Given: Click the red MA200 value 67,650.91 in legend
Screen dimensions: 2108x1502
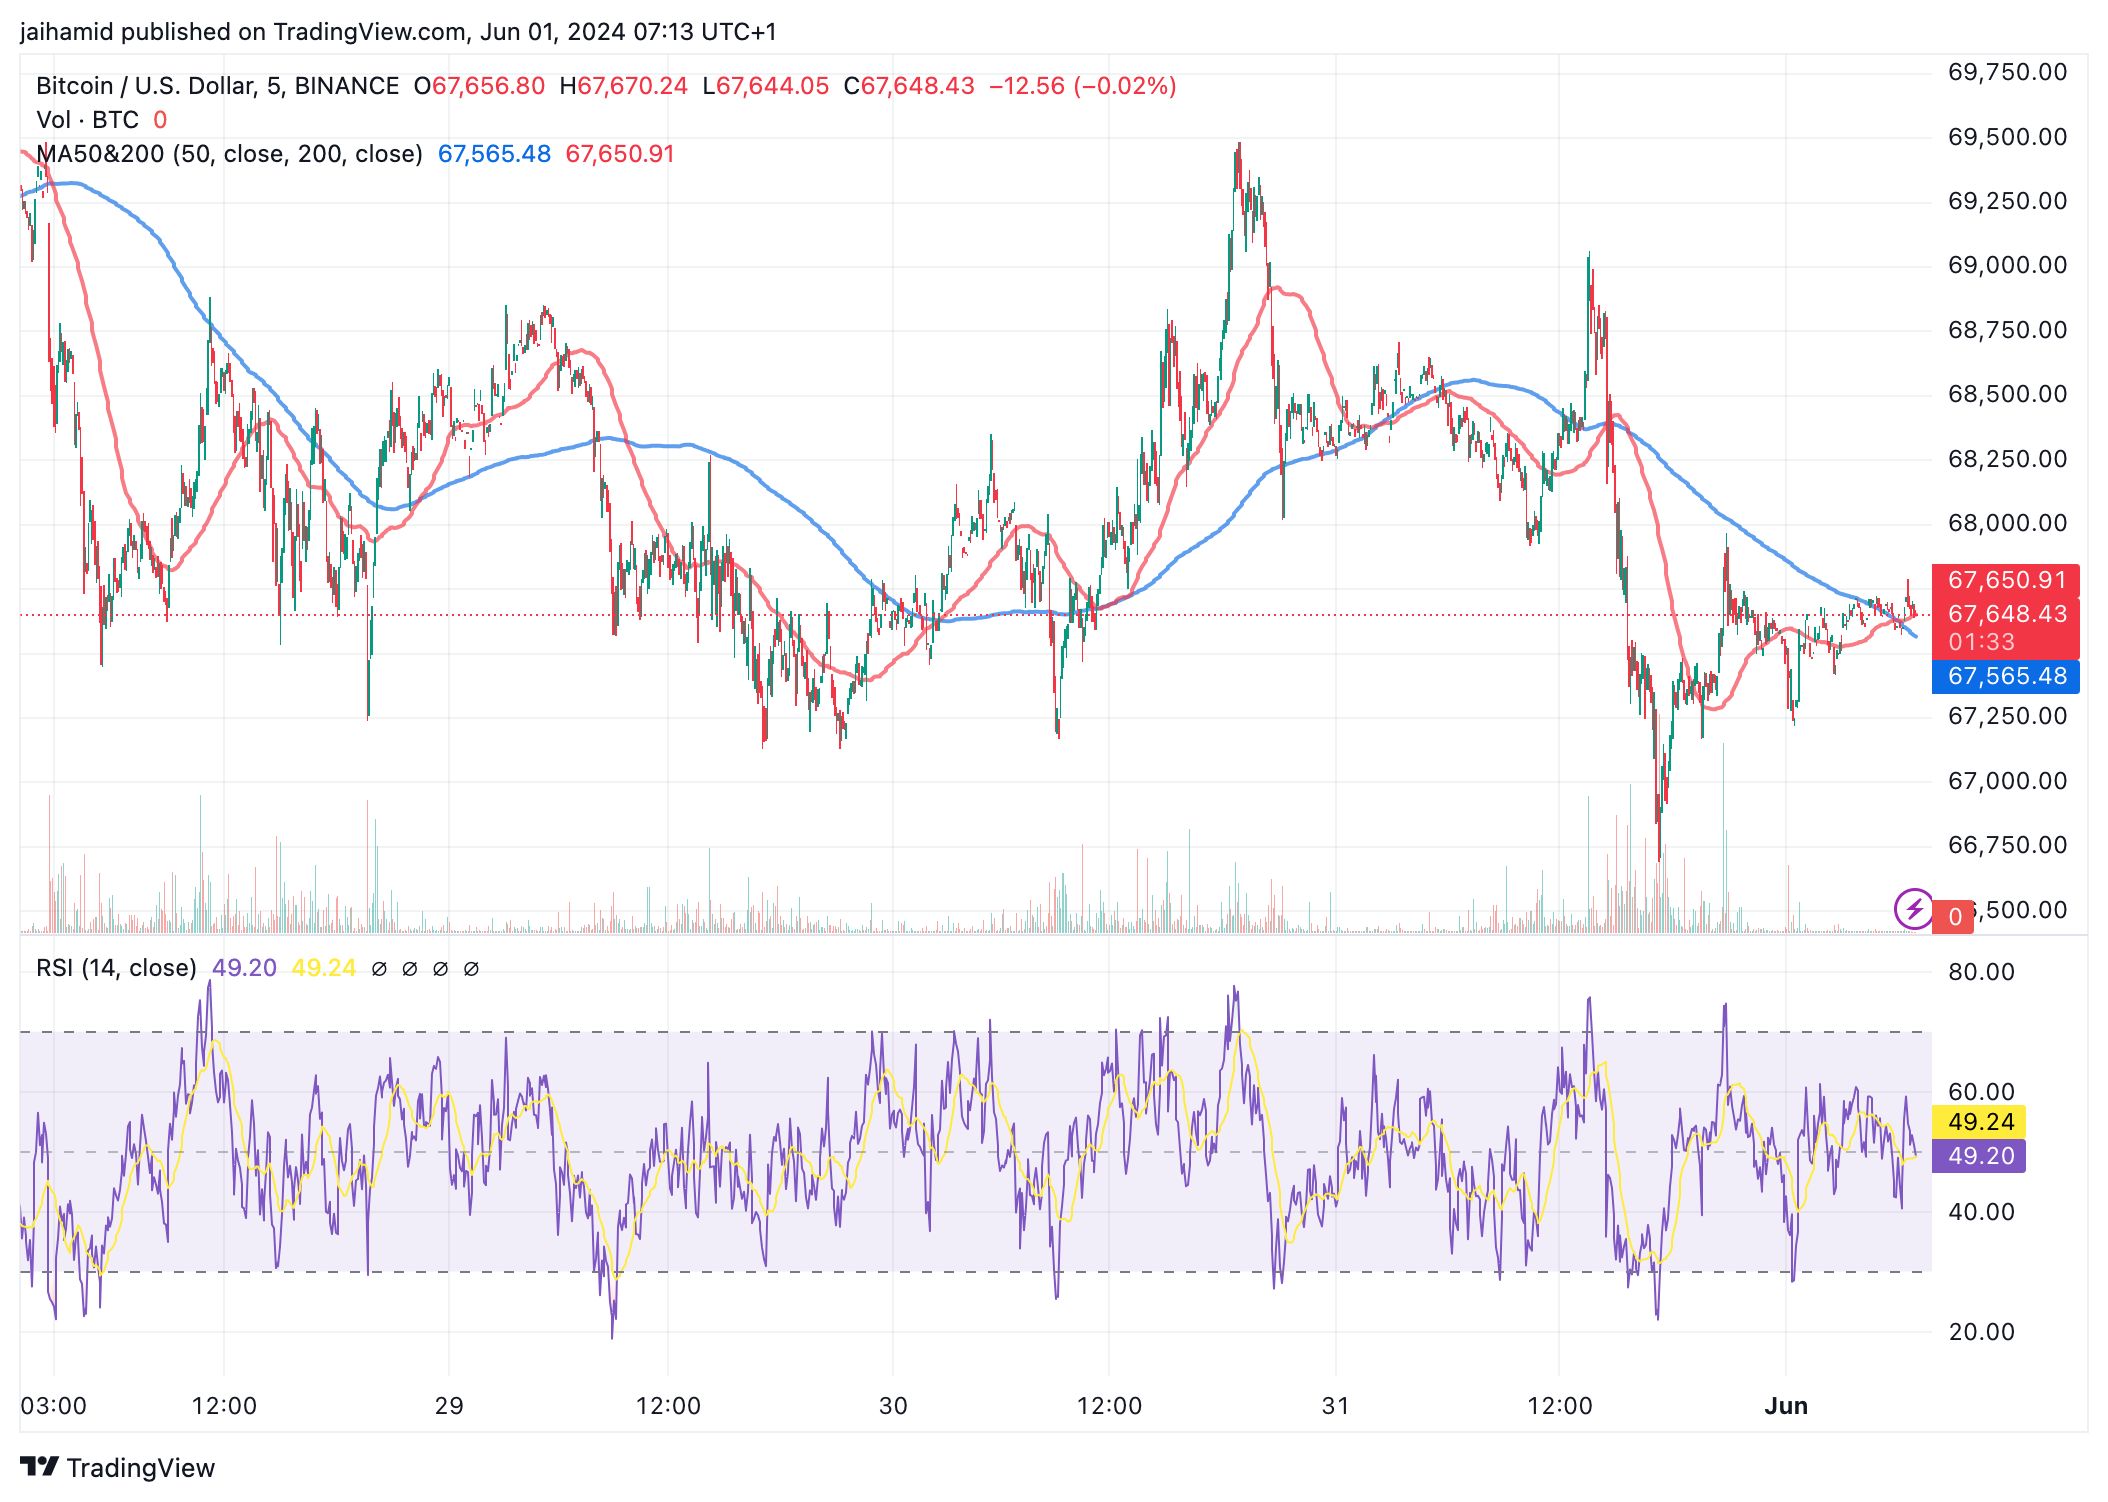Looking at the screenshot, I should point(620,154).
